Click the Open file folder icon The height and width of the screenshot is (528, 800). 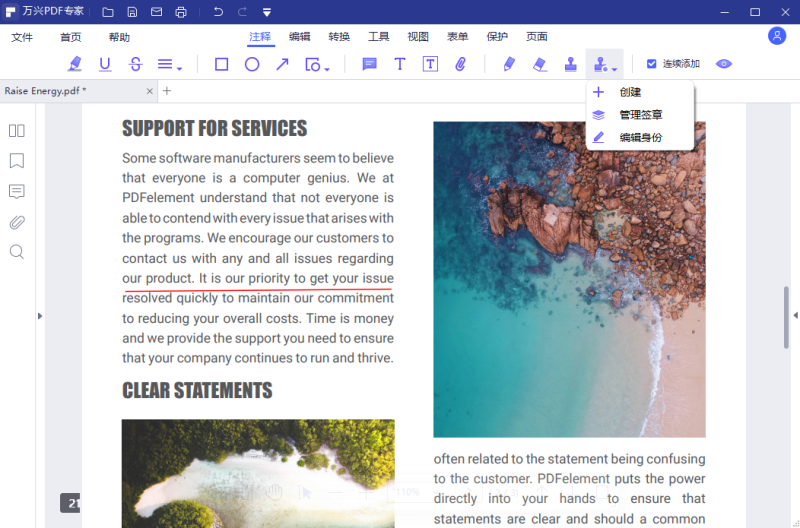(x=108, y=12)
